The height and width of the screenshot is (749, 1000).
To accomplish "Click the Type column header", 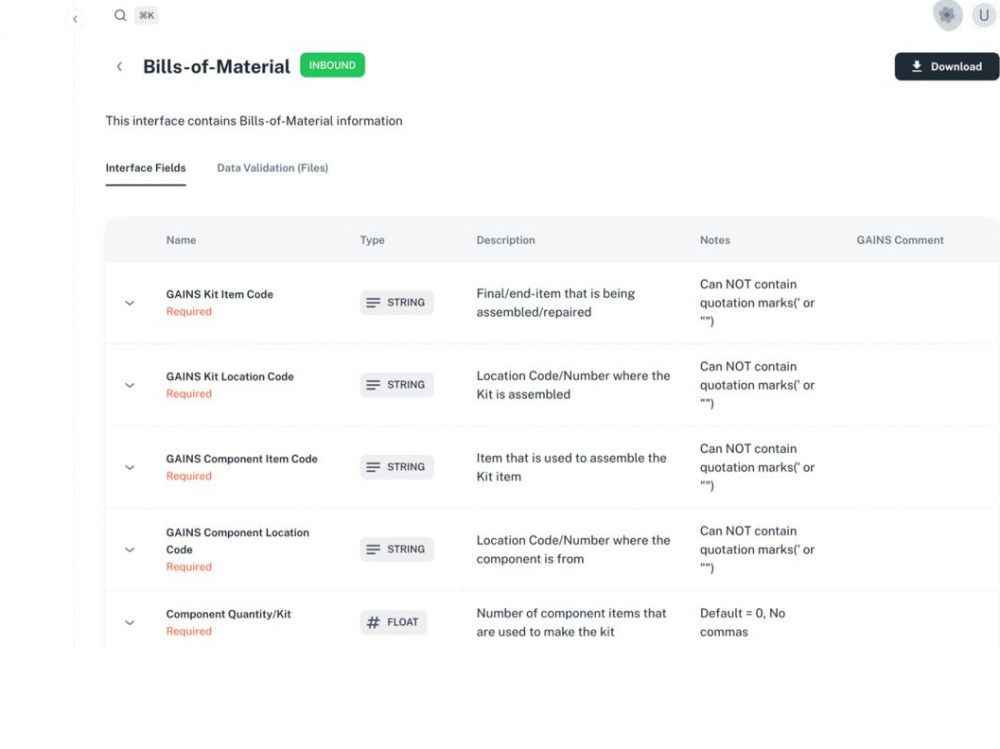I will point(372,240).
